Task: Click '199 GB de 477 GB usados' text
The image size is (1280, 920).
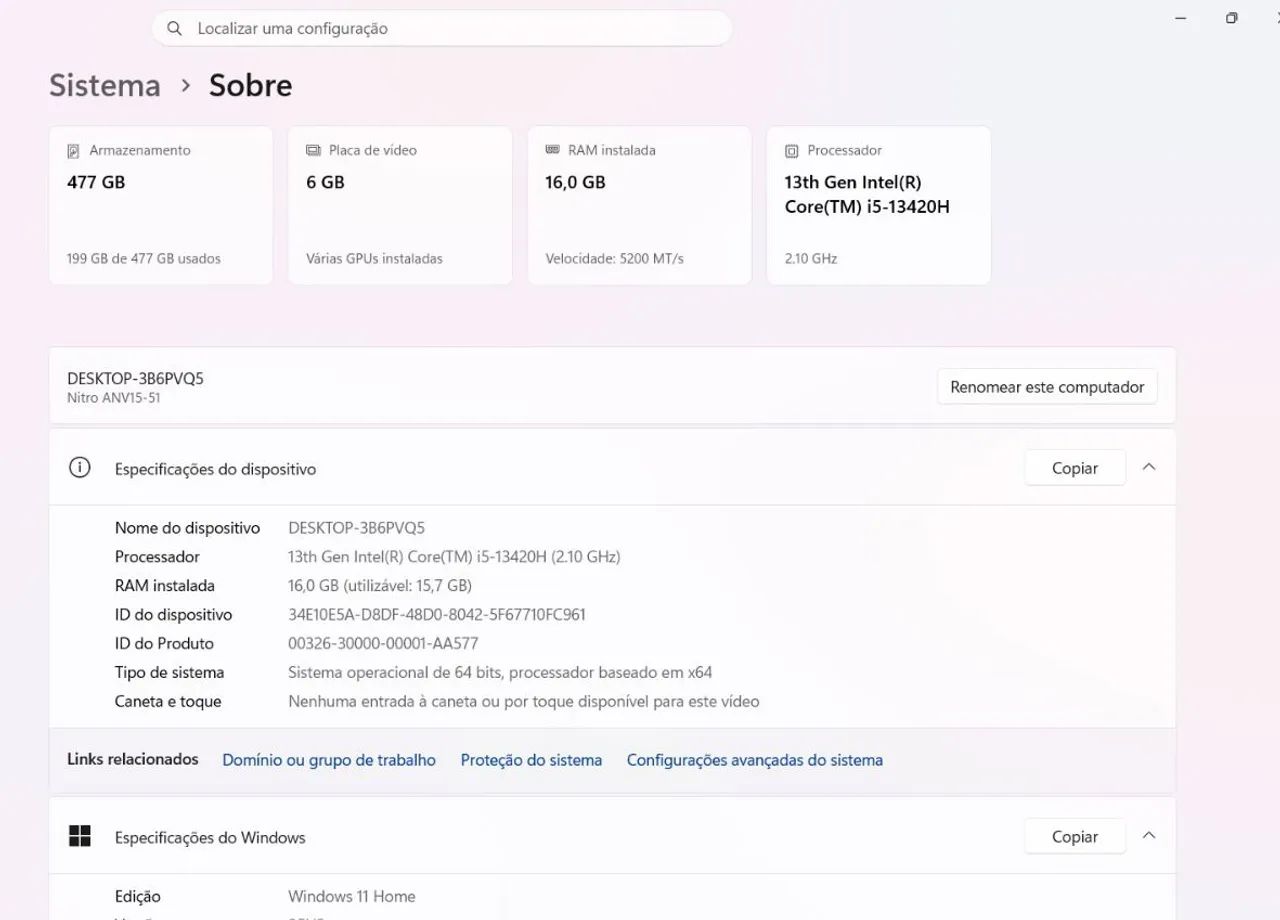Action: (144, 259)
